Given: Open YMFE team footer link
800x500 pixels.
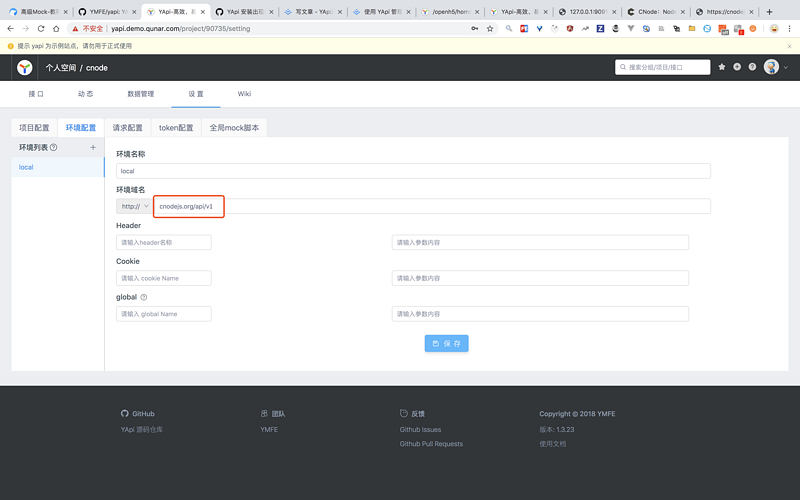Looking at the screenshot, I should pyautogui.click(x=269, y=430).
